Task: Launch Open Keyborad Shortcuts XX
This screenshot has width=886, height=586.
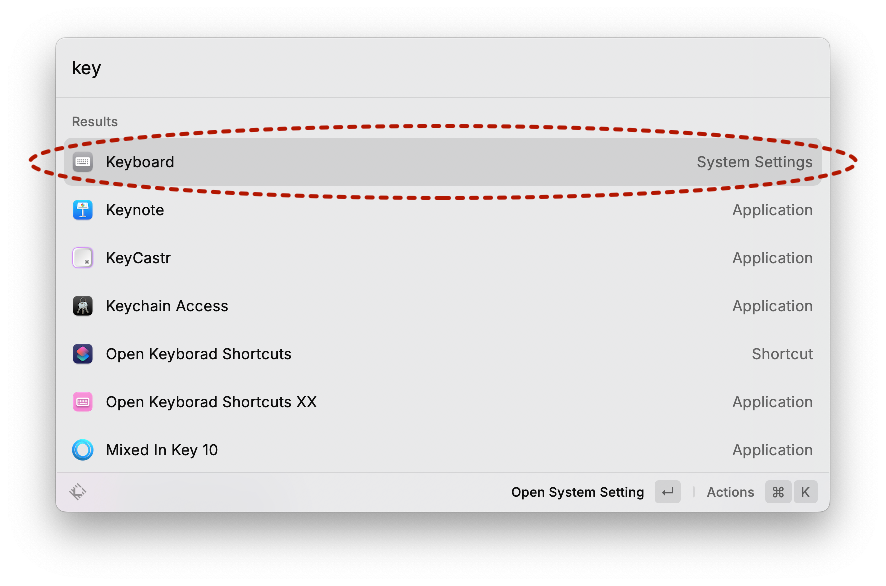Action: pos(440,402)
